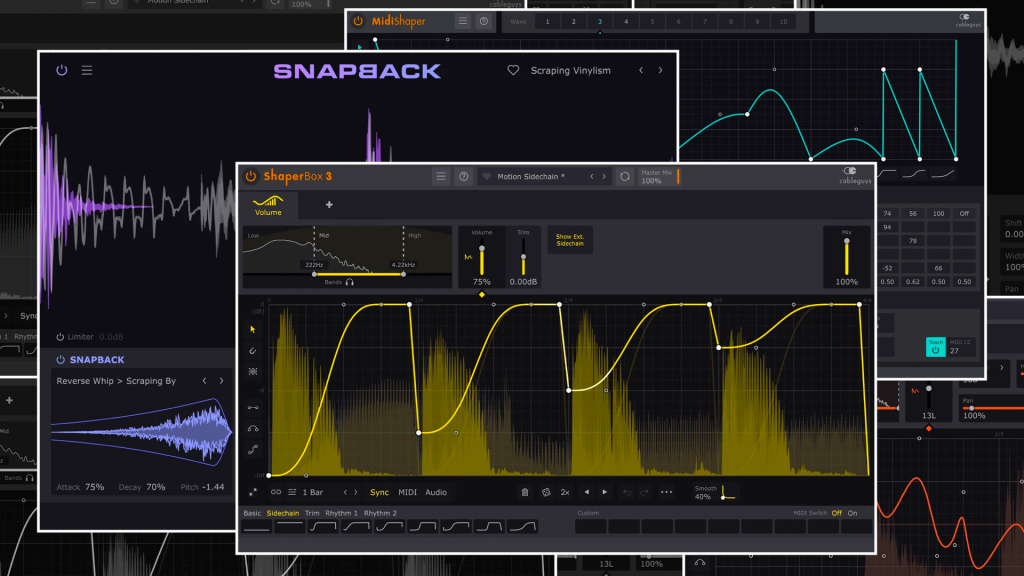This screenshot has height=576, width=1024.
Task: Expand the wave editor to fullscreen
Action: [x=253, y=492]
